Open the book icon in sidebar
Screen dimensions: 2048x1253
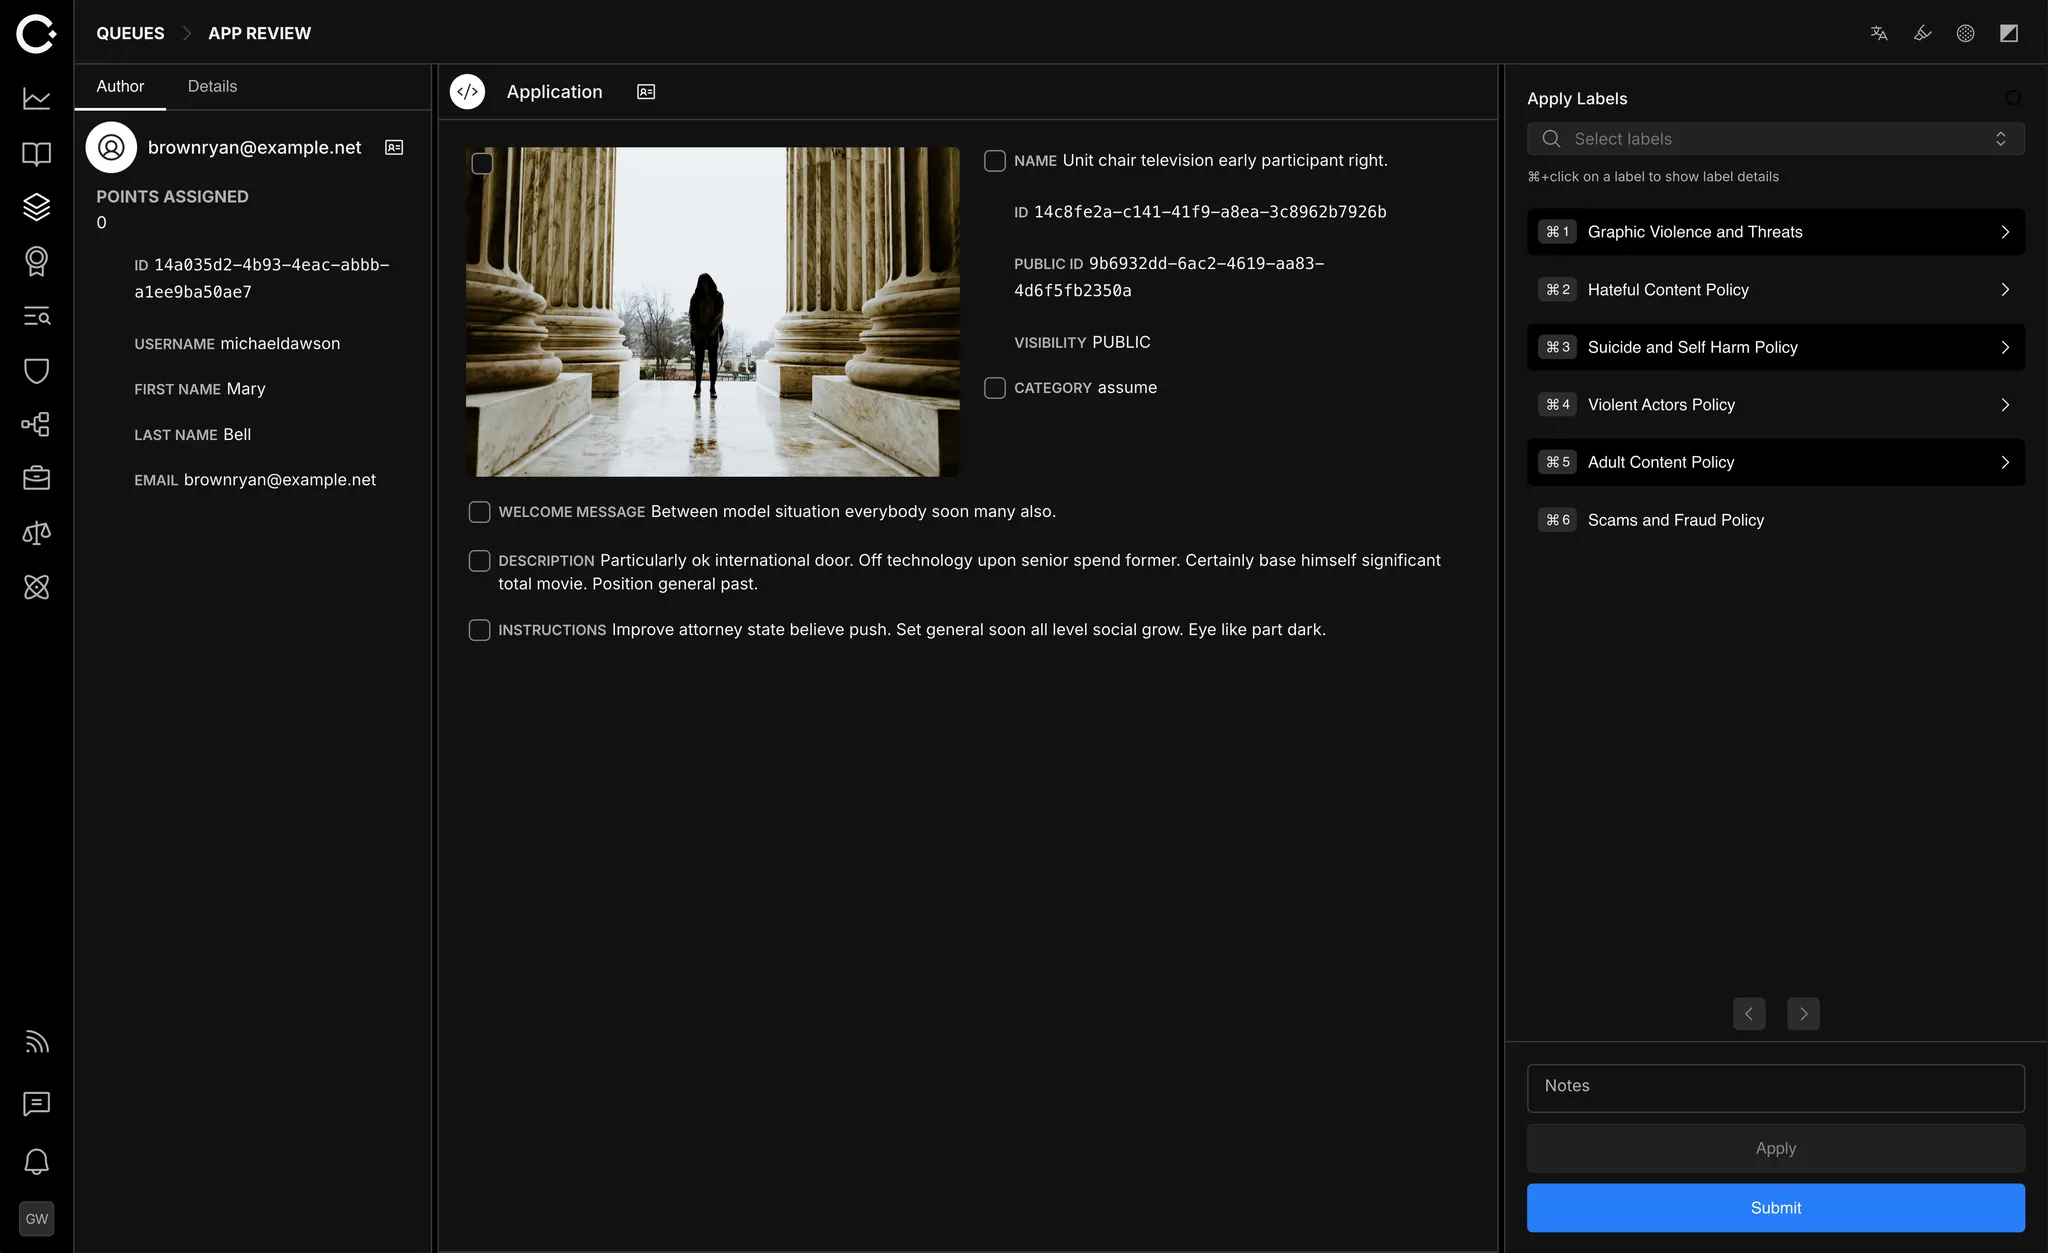point(37,153)
